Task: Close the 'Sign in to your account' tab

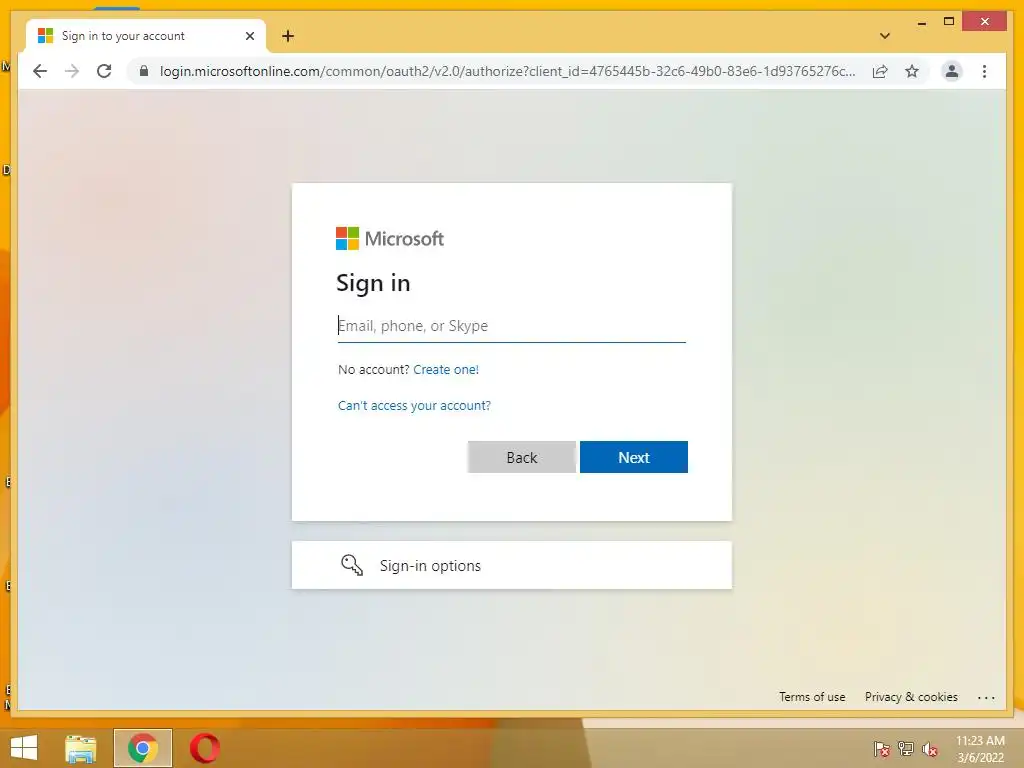Action: (249, 36)
